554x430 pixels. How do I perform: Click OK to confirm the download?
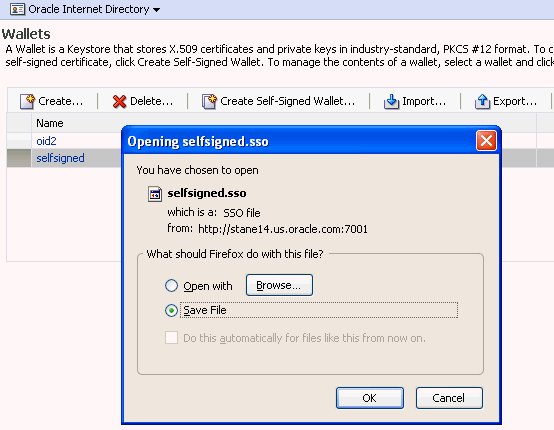[370, 398]
